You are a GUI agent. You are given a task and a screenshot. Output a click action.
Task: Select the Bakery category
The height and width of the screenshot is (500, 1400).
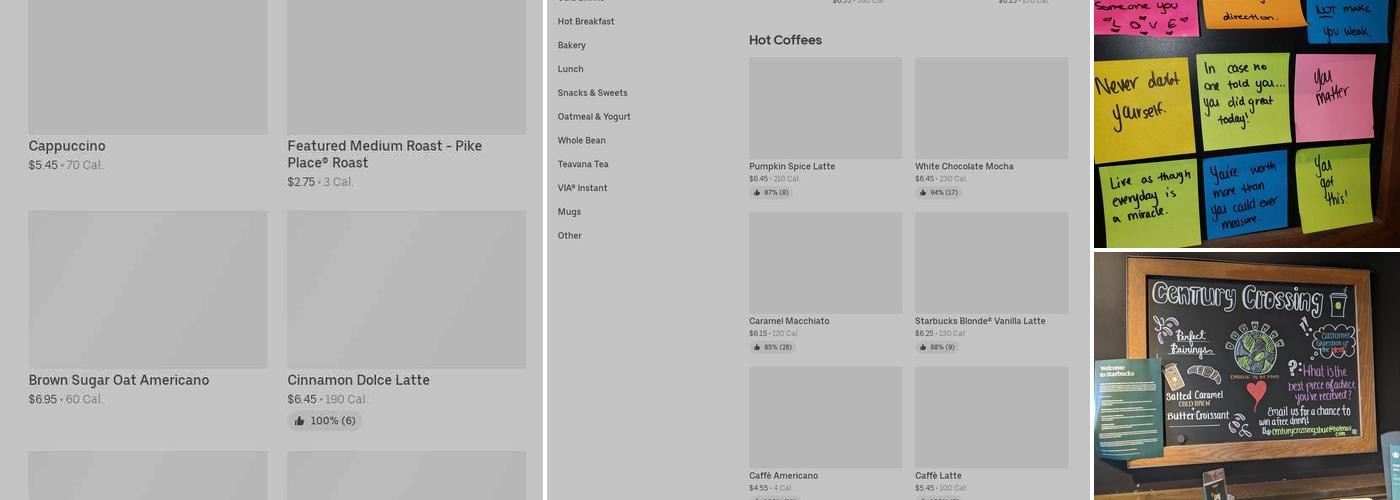click(x=572, y=45)
